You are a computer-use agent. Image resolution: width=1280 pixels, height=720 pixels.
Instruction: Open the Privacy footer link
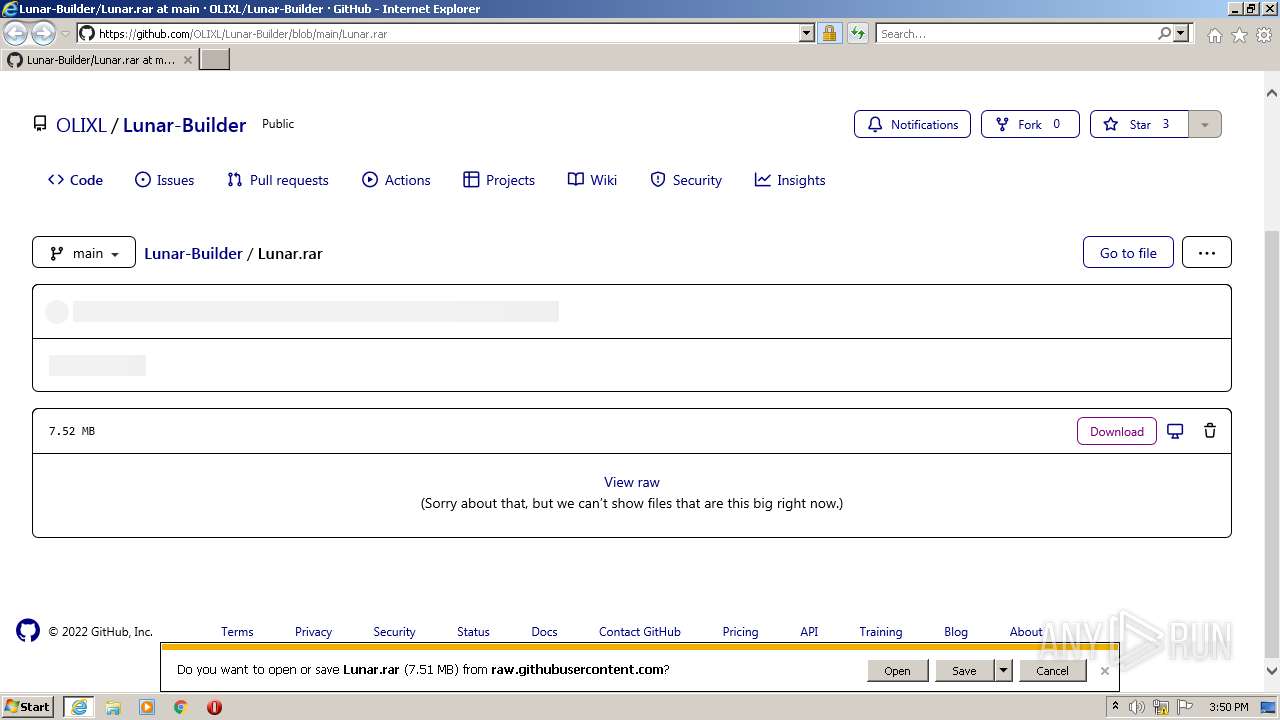coord(313,632)
